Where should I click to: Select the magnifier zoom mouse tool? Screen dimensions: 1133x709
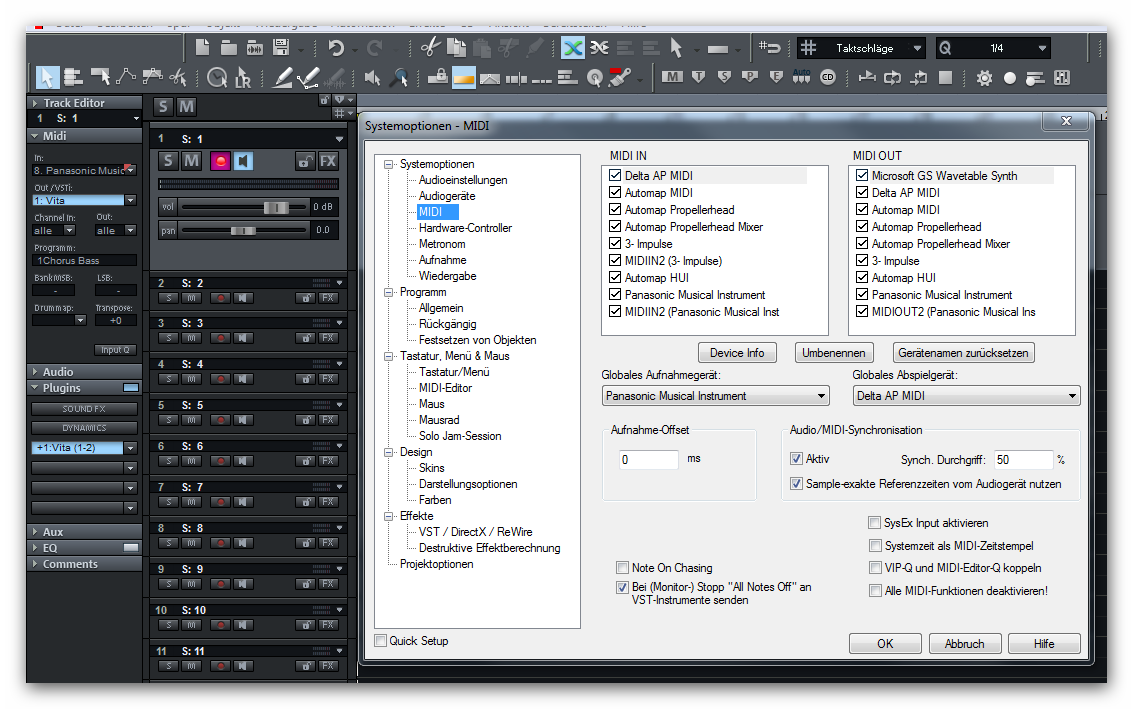[x=400, y=77]
